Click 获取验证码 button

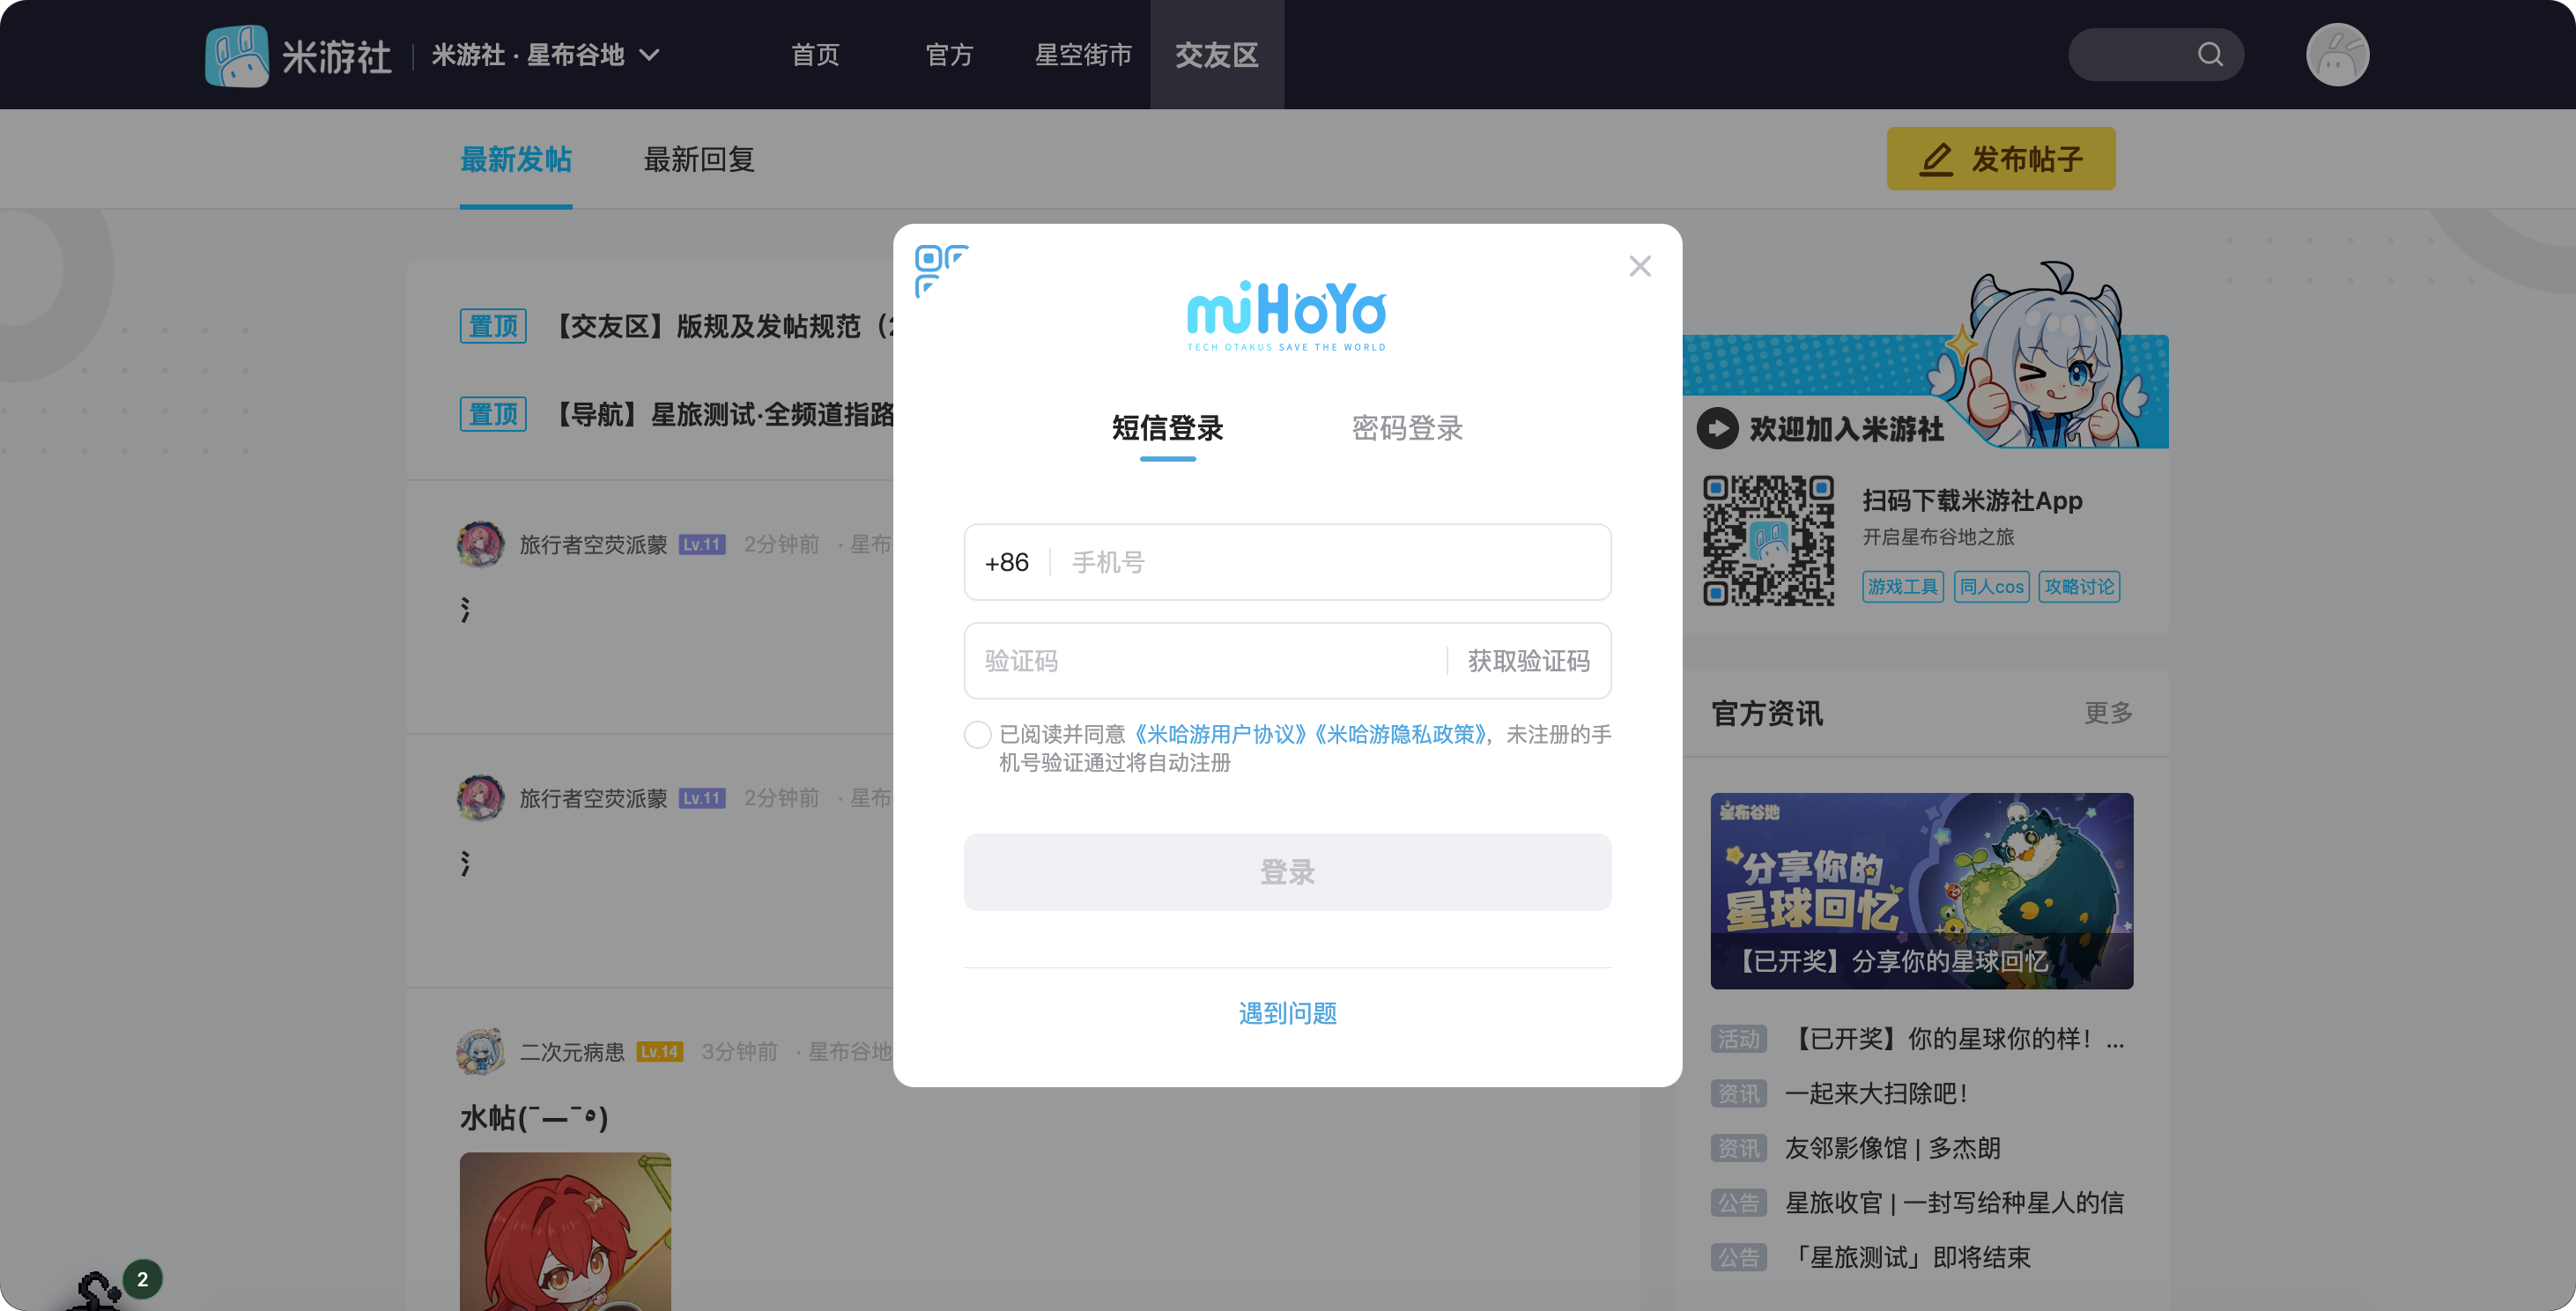pyautogui.click(x=1528, y=661)
